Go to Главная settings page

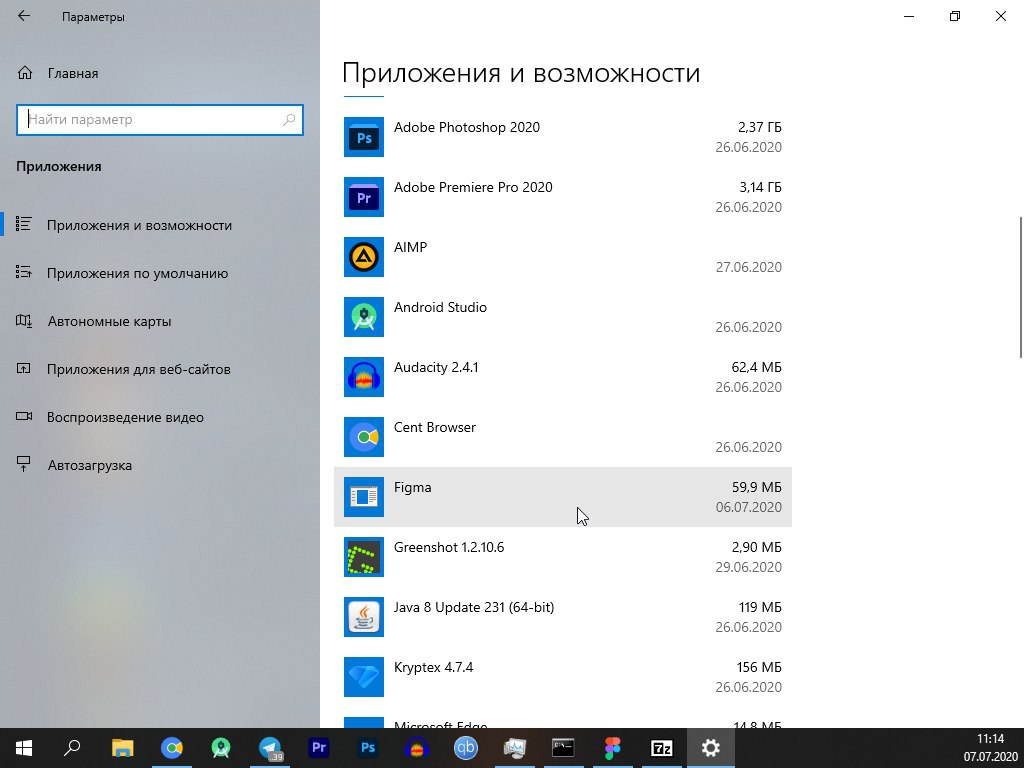pyautogui.click(x=160, y=73)
